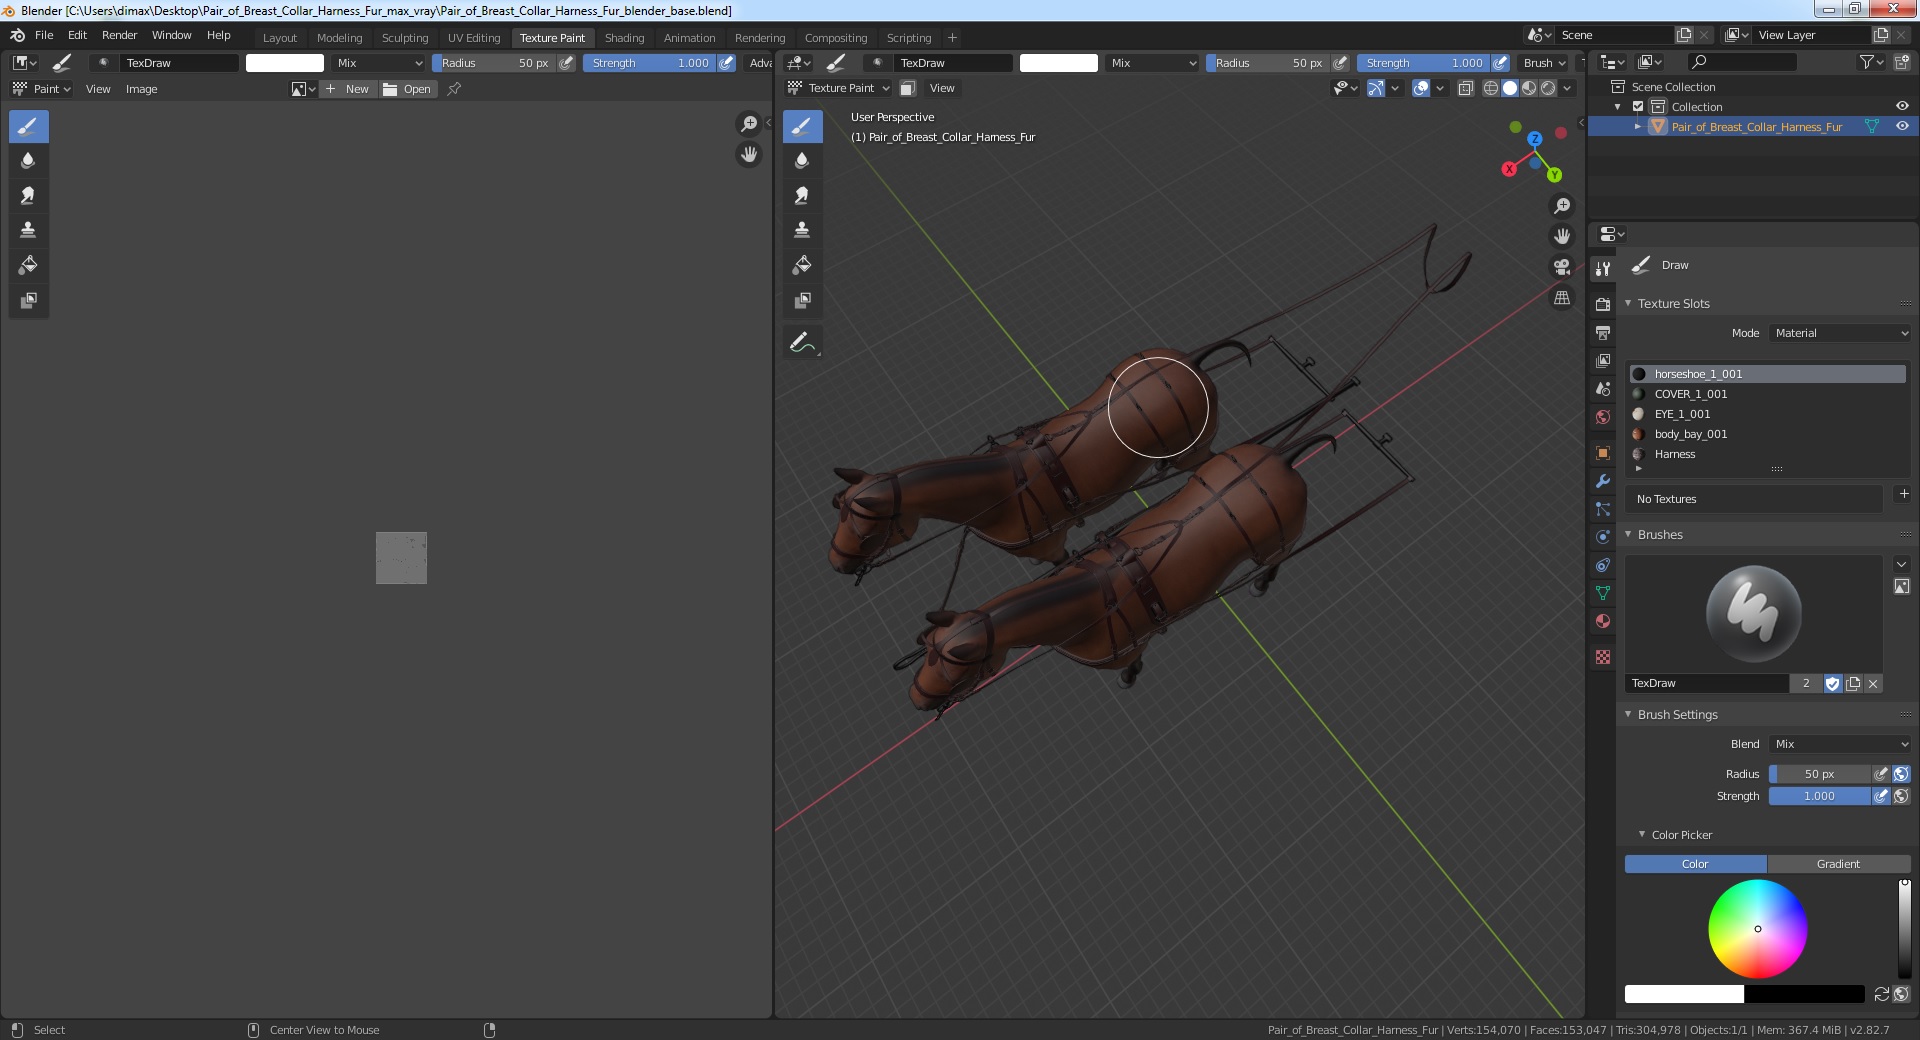The image size is (1920, 1040).
Task: Select the Draw brush tool in image editor
Action: [28, 127]
